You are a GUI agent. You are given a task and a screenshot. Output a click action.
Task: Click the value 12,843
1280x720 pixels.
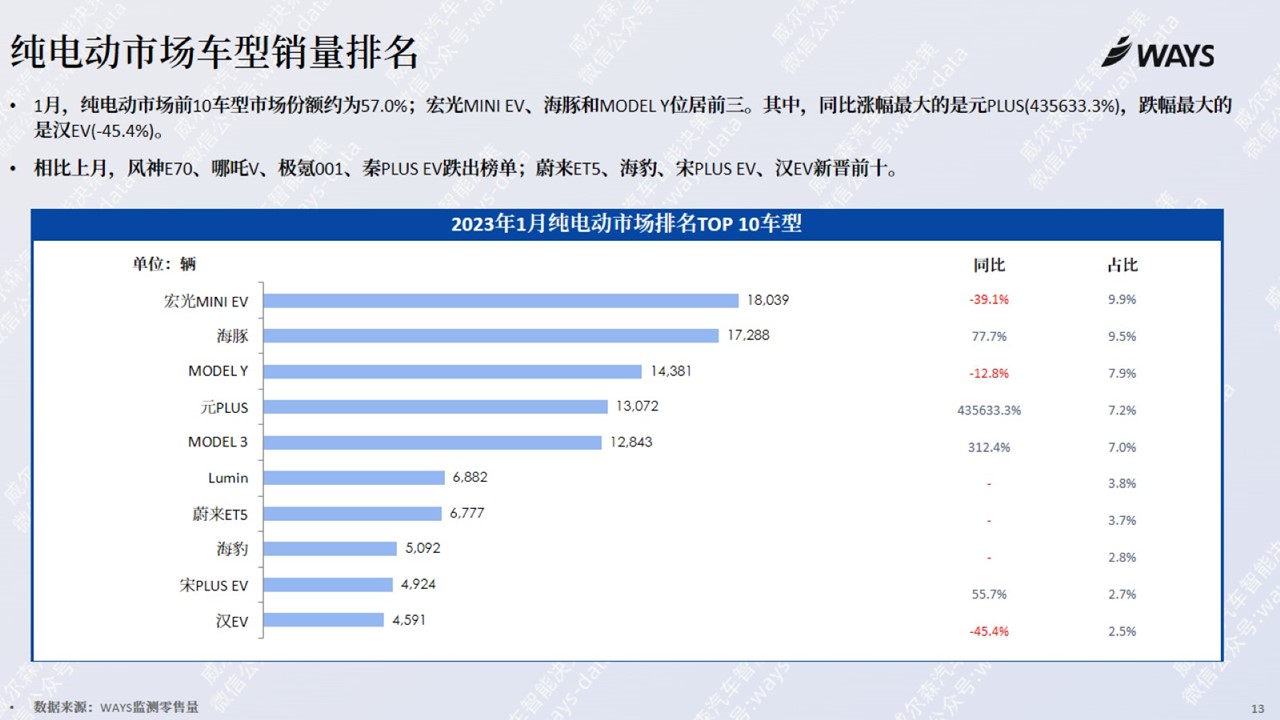point(631,442)
